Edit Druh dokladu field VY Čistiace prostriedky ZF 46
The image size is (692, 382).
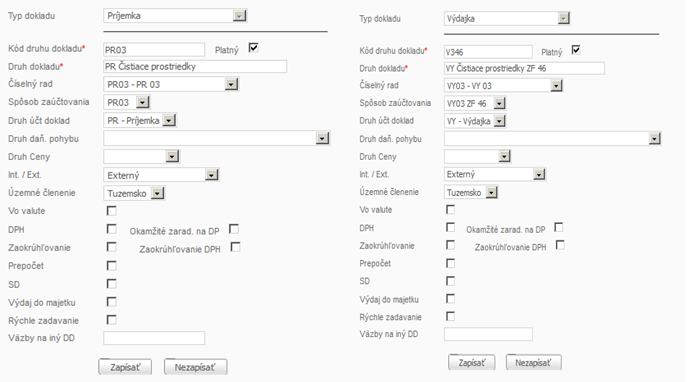(x=524, y=68)
